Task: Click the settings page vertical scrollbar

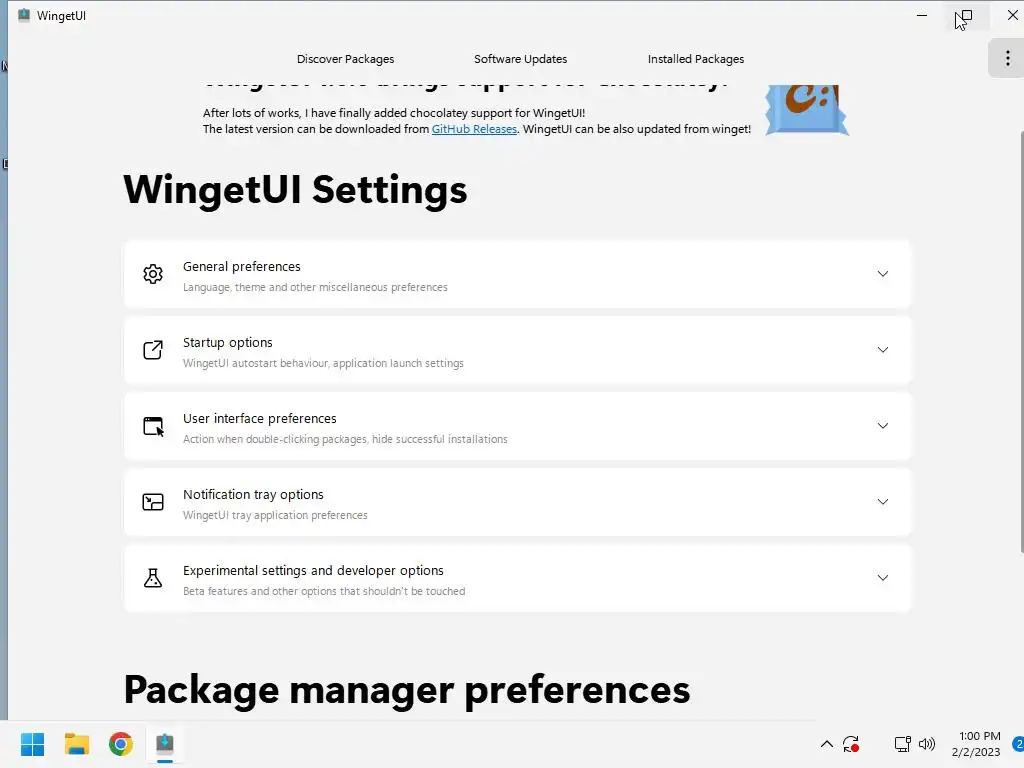Action: coord(1021,343)
